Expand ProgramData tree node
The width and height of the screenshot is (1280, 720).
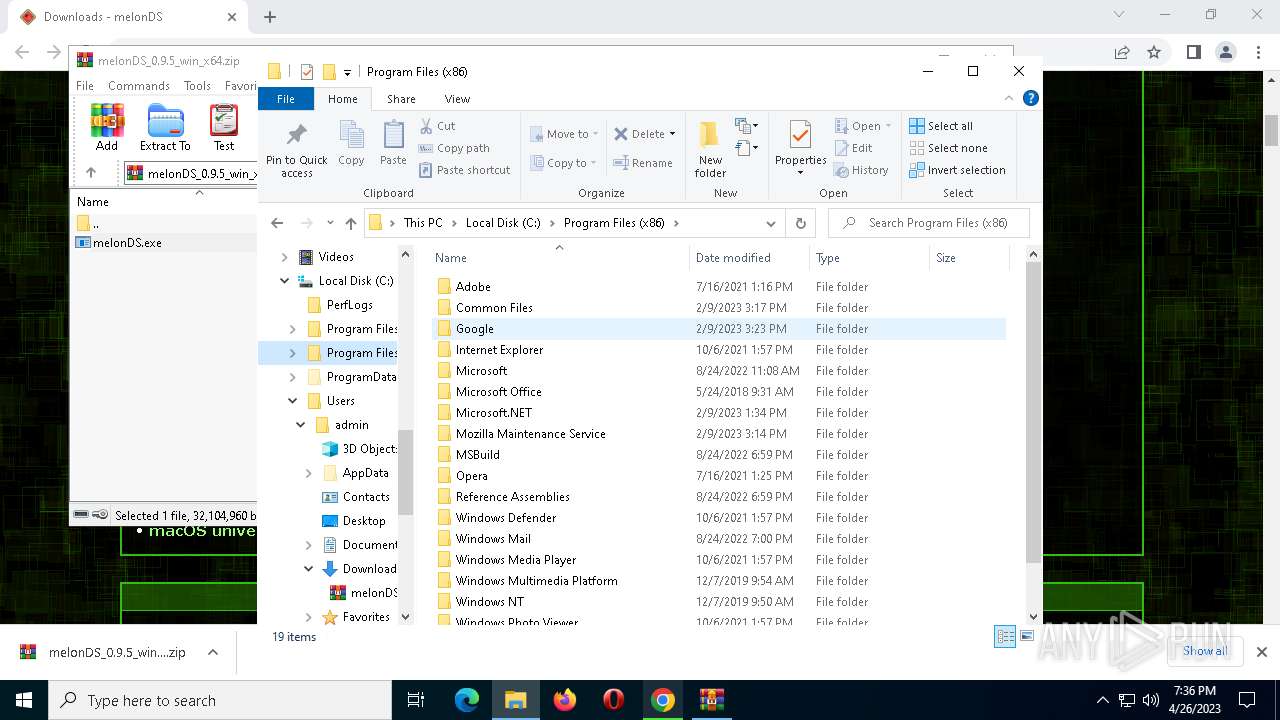point(293,377)
